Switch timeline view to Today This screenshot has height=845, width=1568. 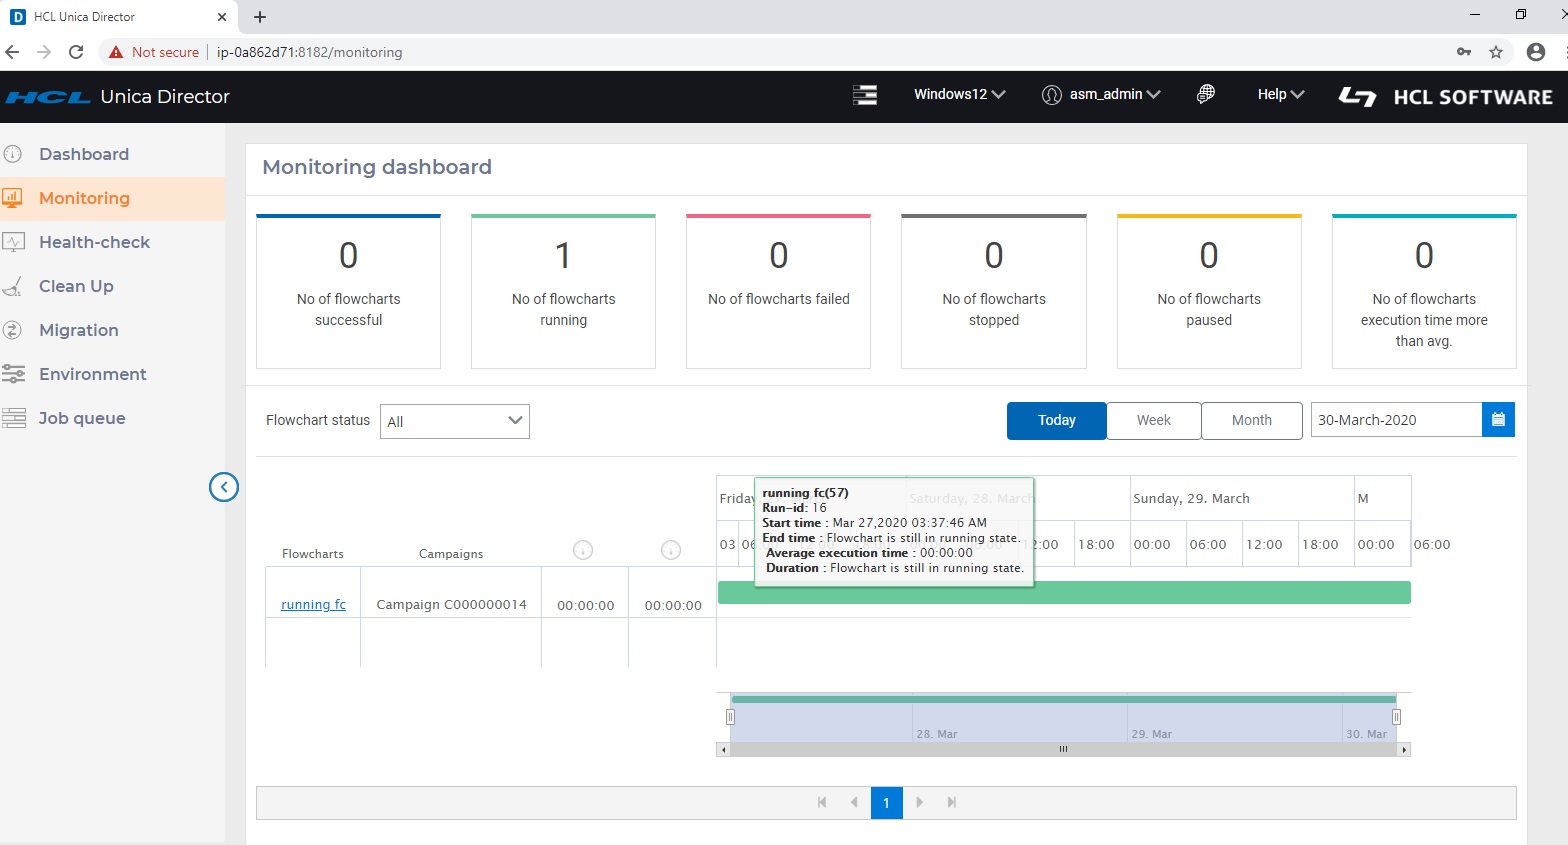[x=1056, y=420]
